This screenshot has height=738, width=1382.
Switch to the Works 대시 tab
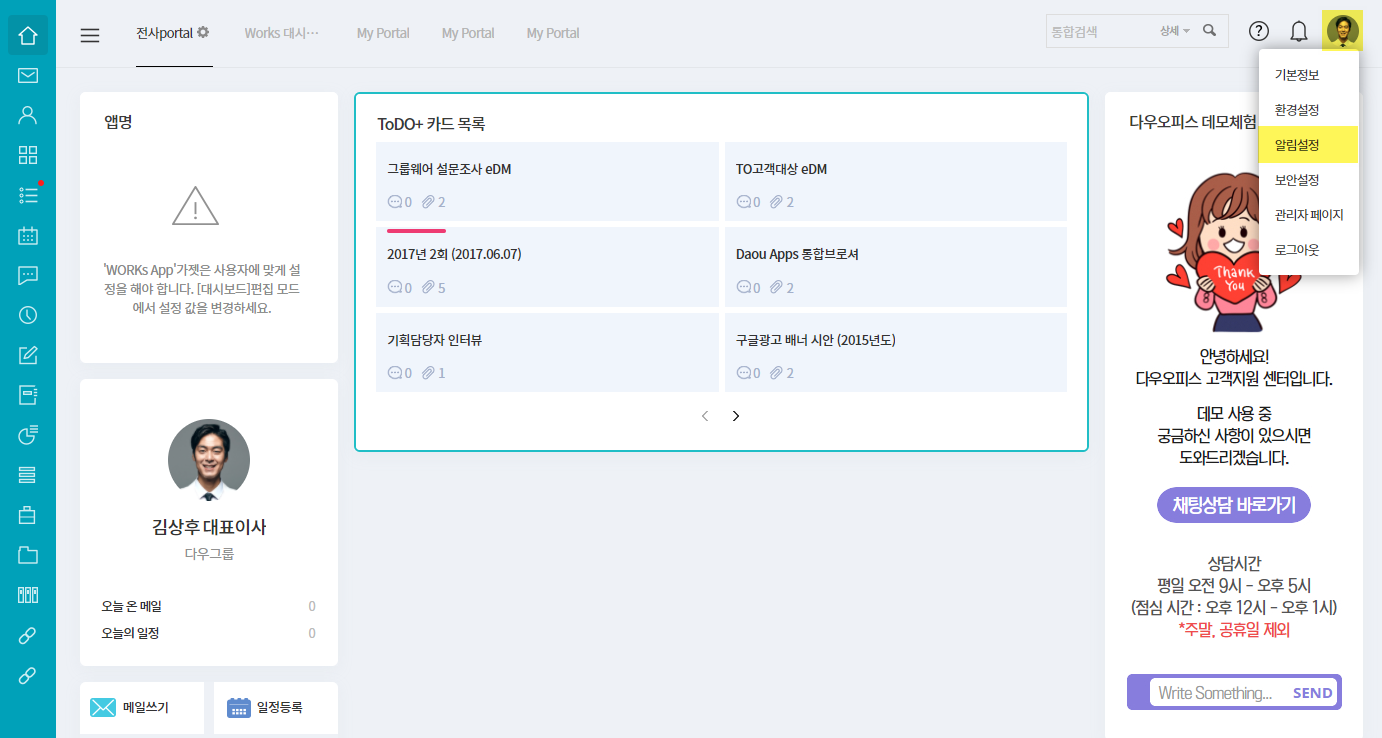pos(281,33)
